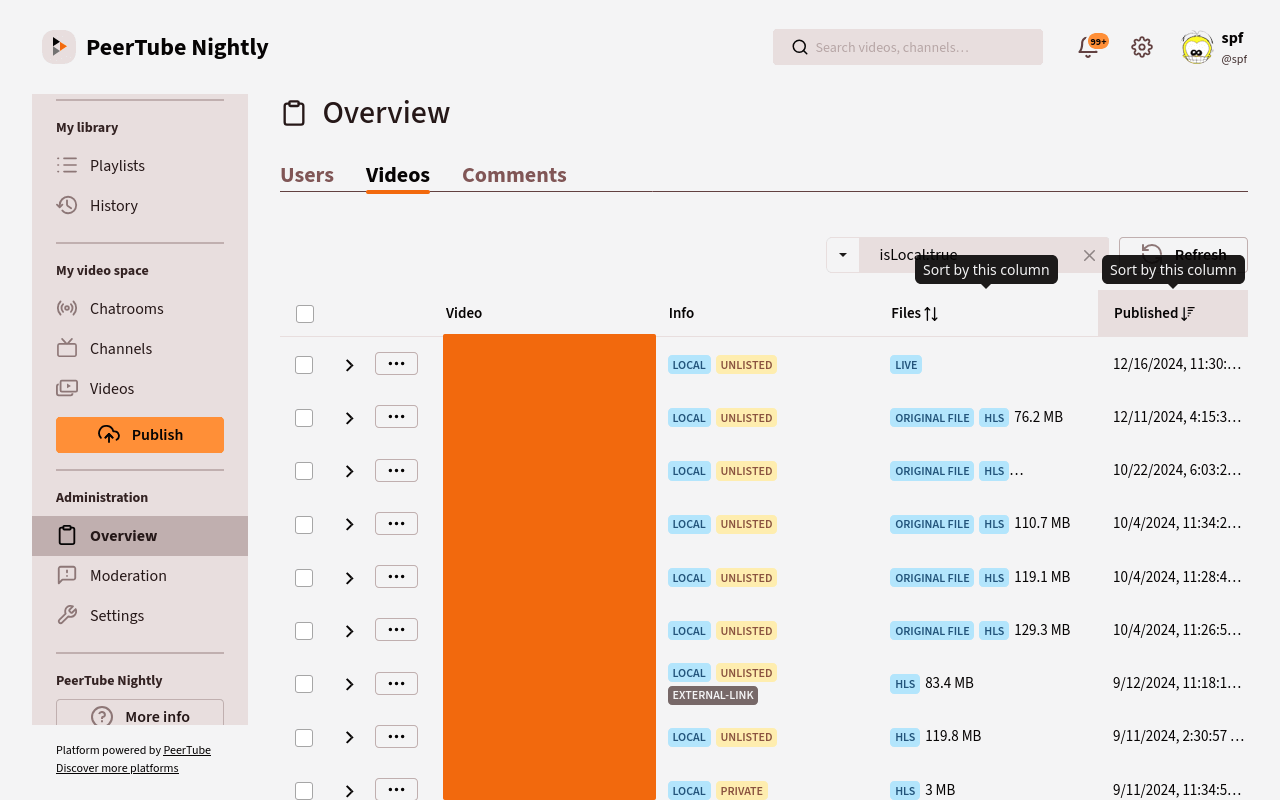
Task: Click the PeerTube Nightly logo icon
Action: point(59,47)
